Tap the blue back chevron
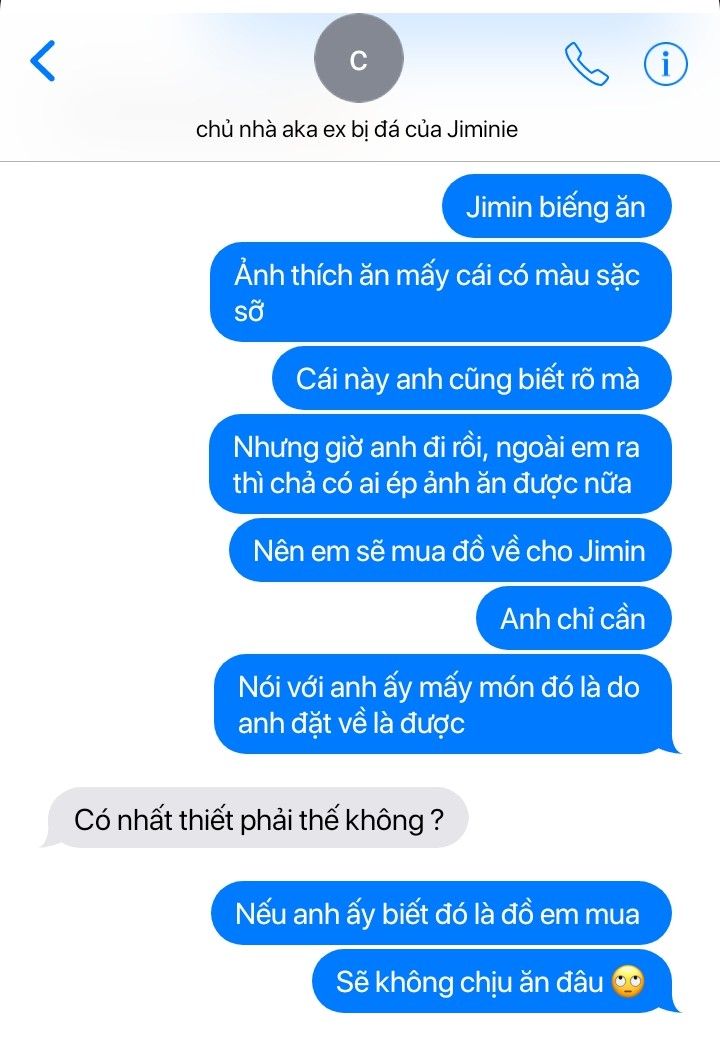The image size is (720, 1041). [43, 60]
